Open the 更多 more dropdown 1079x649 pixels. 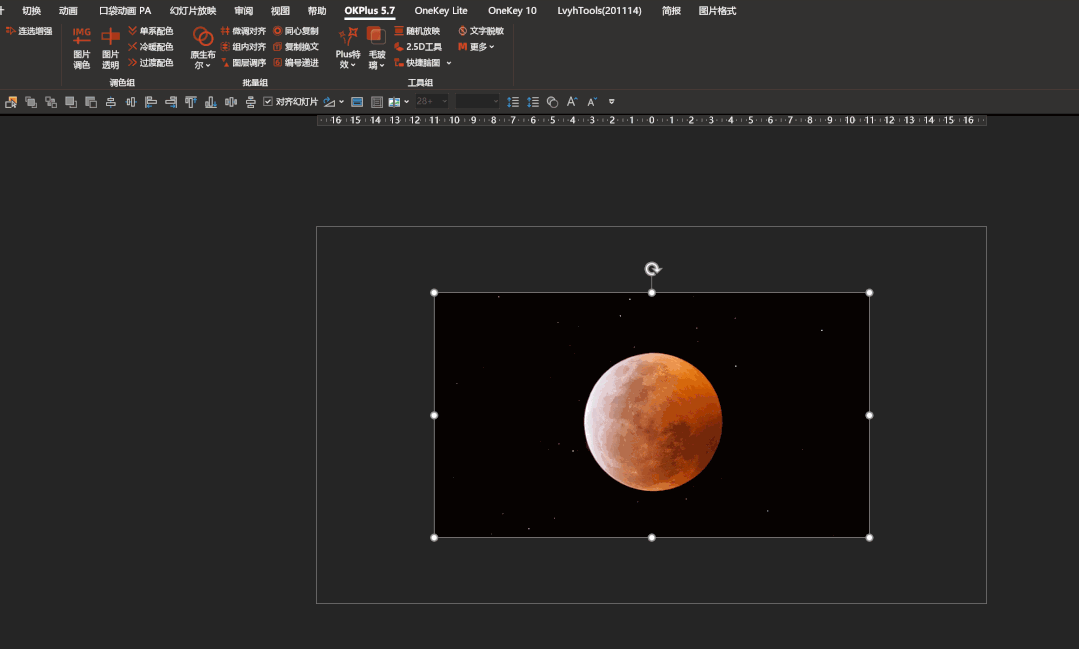(x=476, y=47)
